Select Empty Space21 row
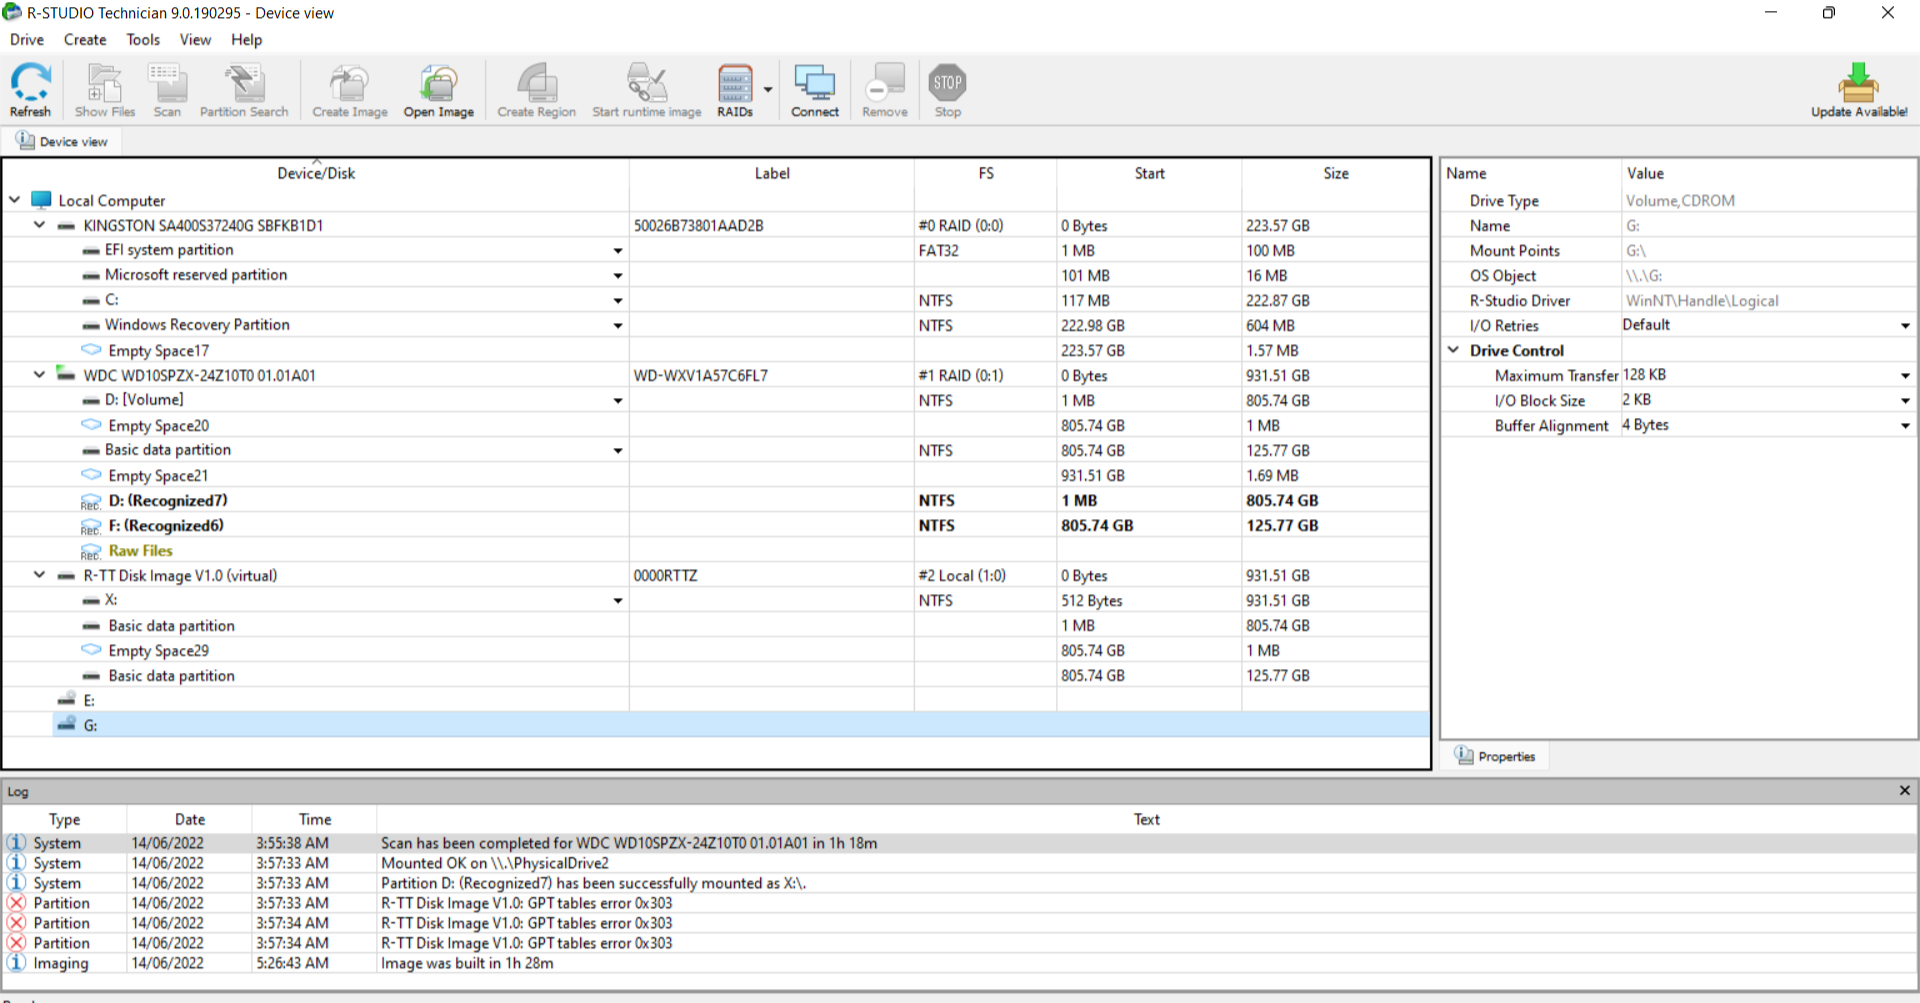 pyautogui.click(x=716, y=475)
